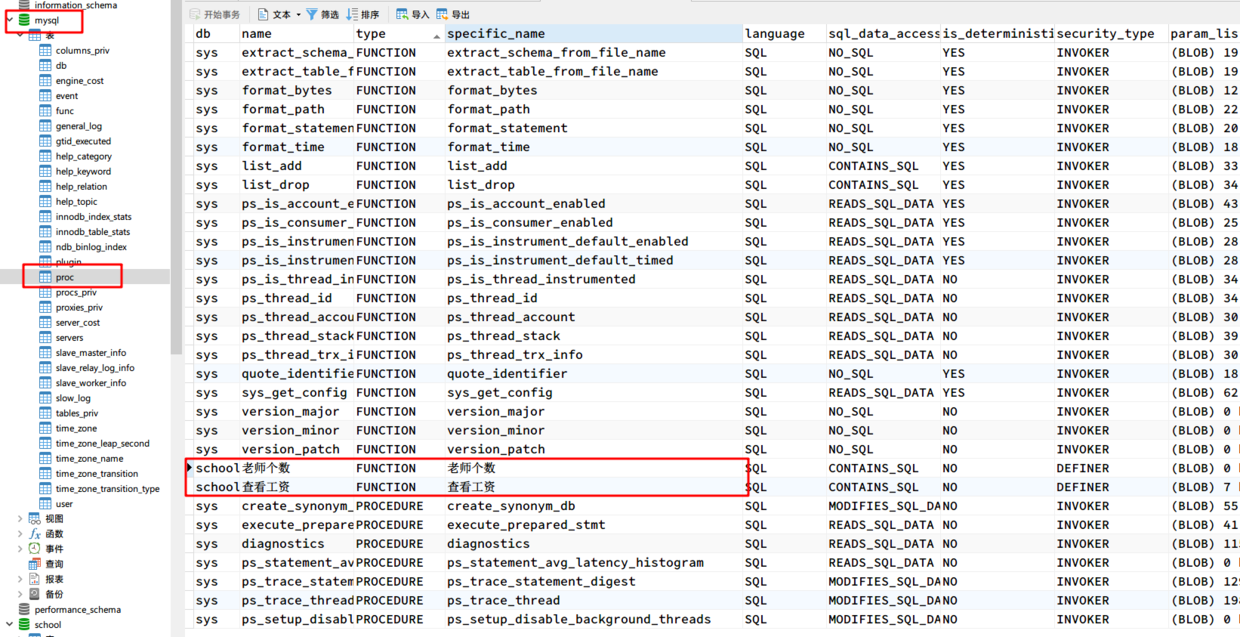Screen dimensions: 1240x637
Task: Select the proc table icon
Action: click(x=45, y=277)
